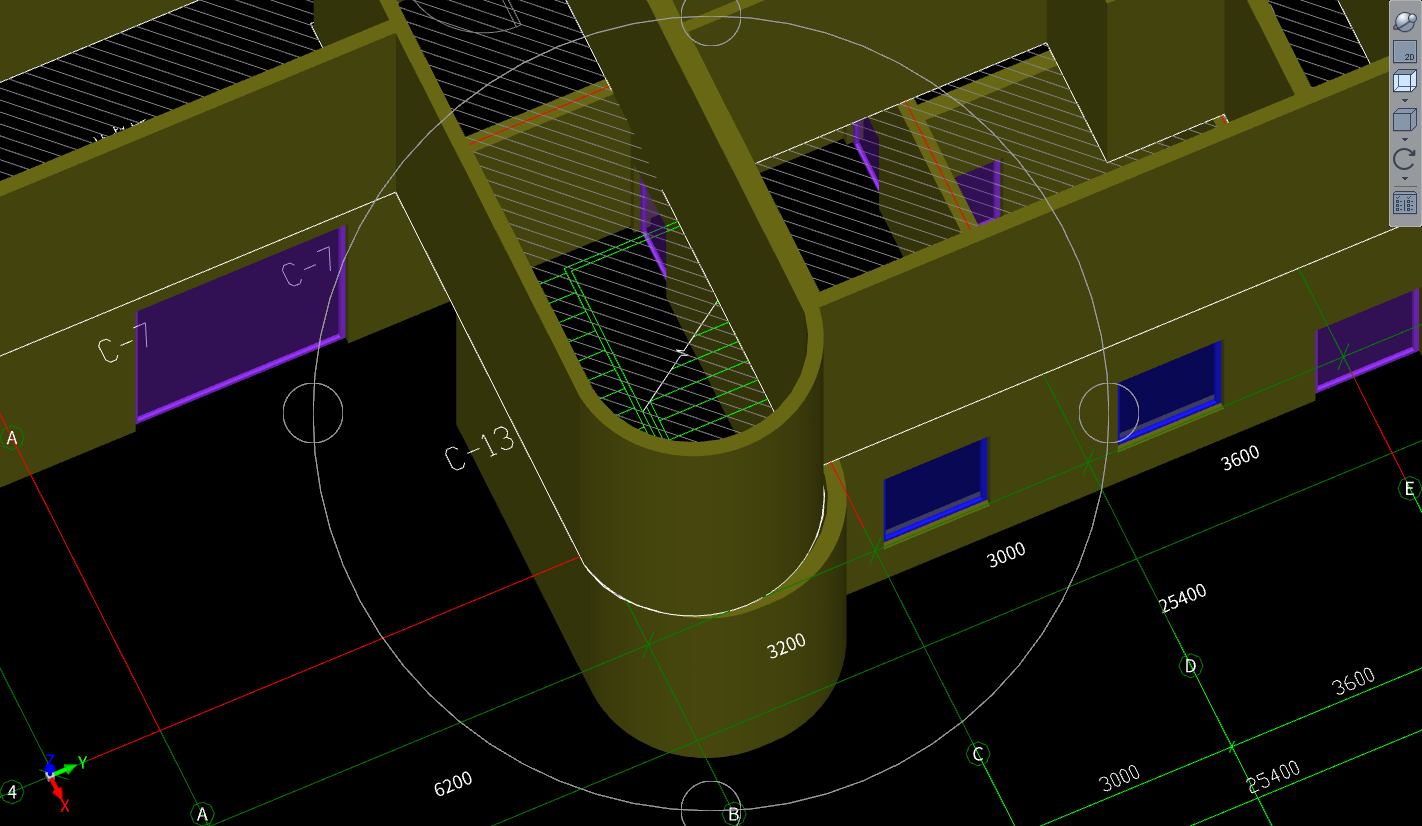This screenshot has width=1422, height=826.
Task: Pick grid bubble E
Action: pos(1409,488)
